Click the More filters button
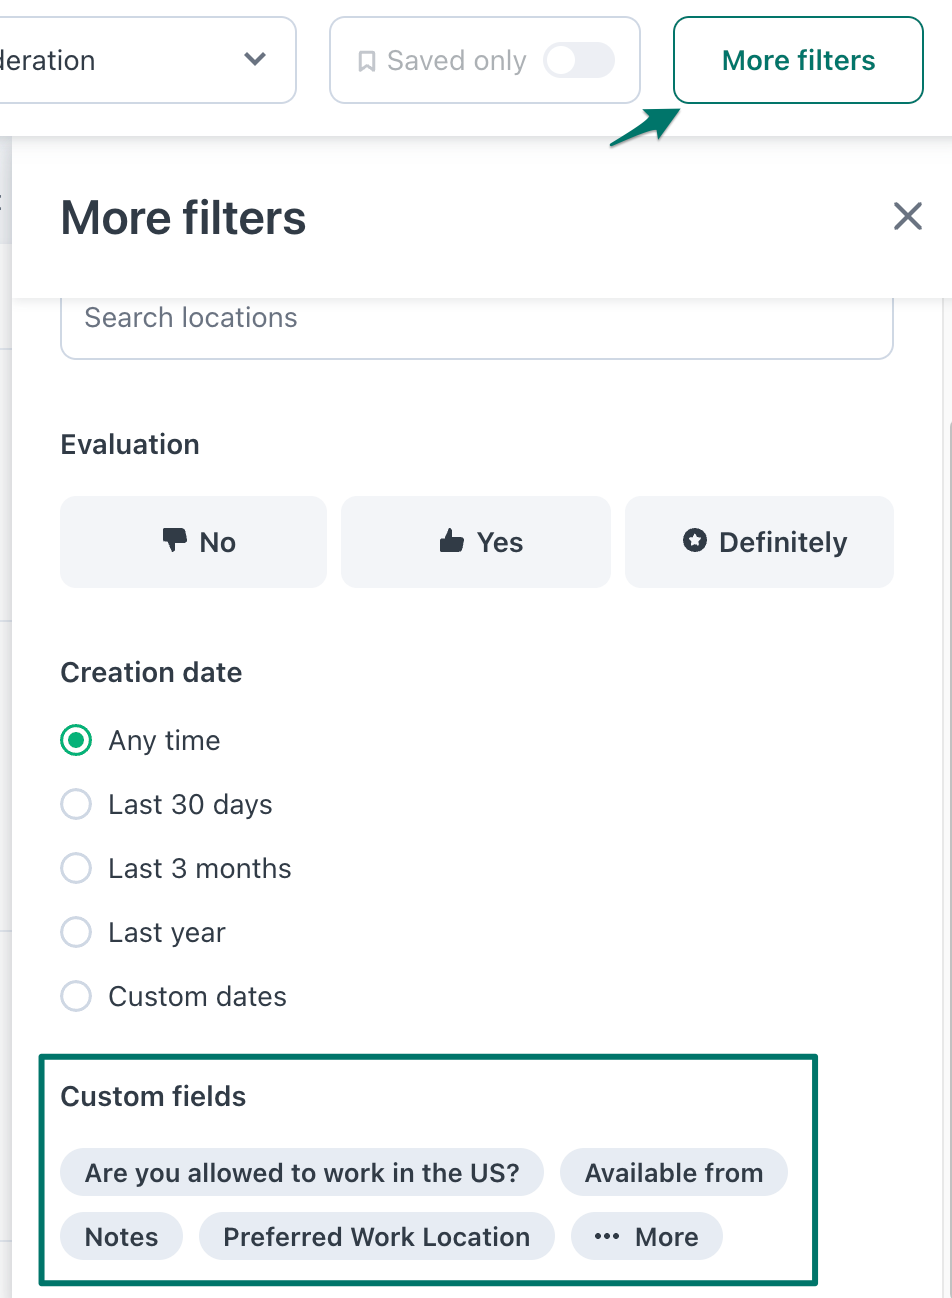The image size is (952, 1298). 797,60
